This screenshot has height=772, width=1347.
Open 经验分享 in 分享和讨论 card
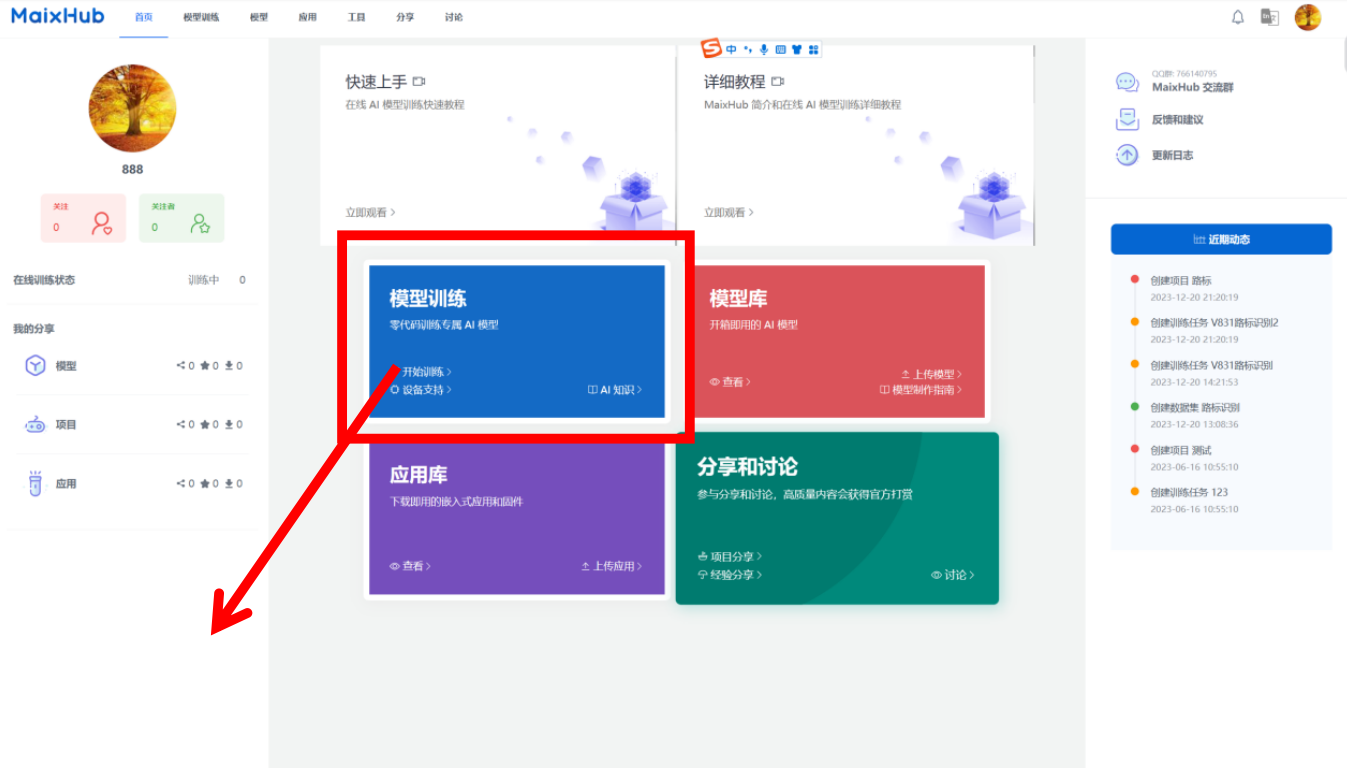tap(730, 575)
